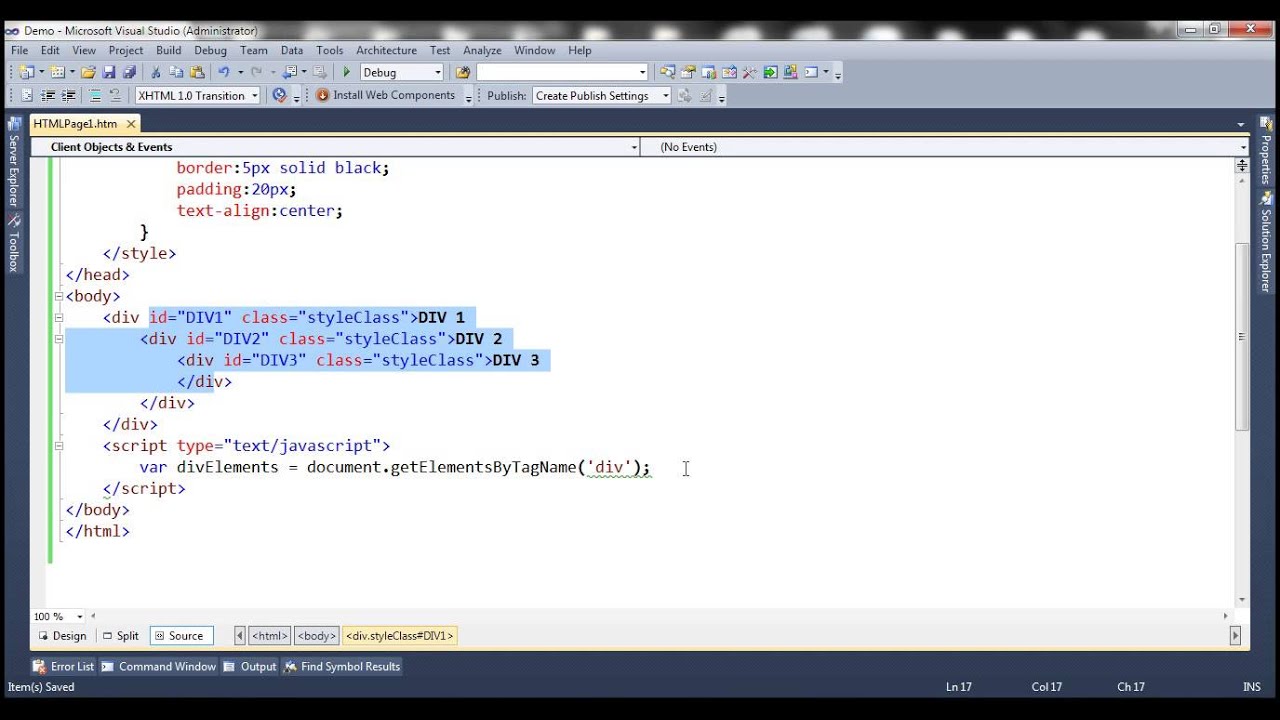Viewport: 1280px width, 720px height.
Task: Click the New Project toolbar icon
Action: coord(27,72)
